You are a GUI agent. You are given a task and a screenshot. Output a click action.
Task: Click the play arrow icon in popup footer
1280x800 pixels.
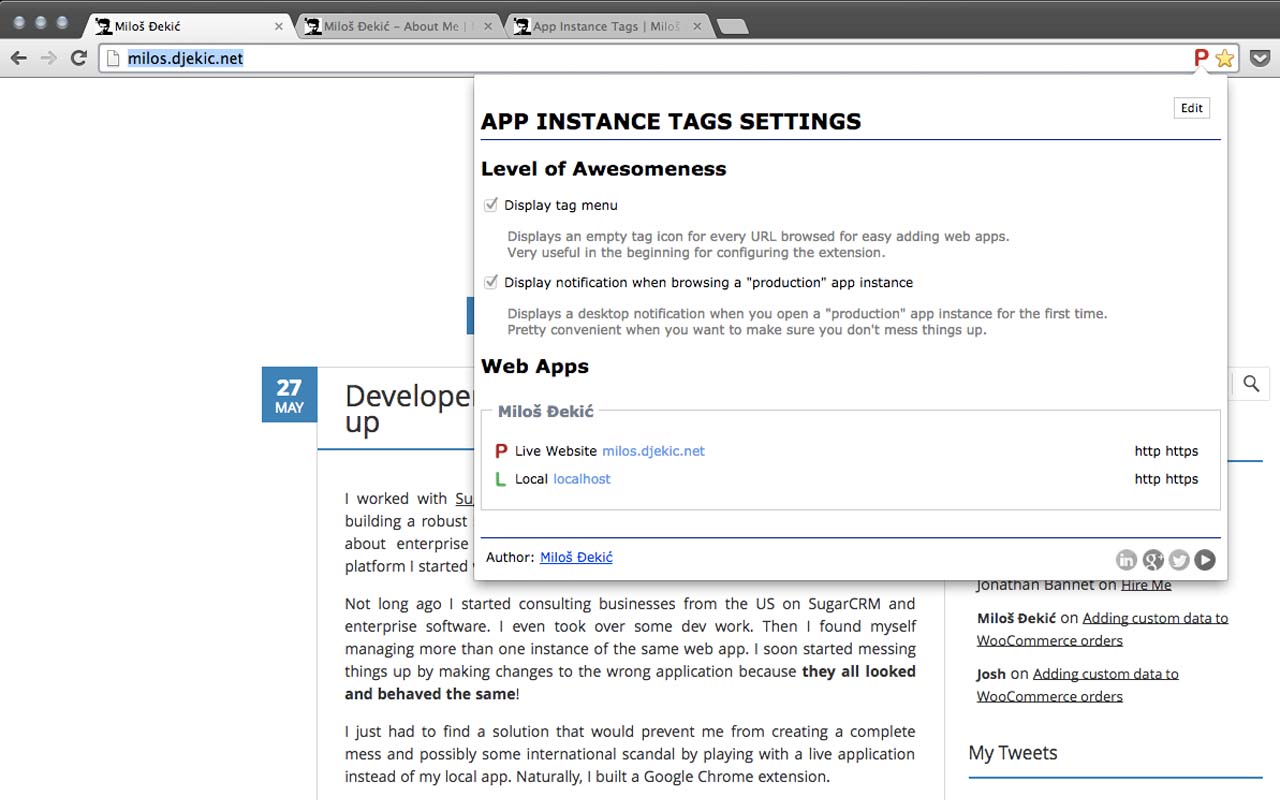(x=1205, y=560)
